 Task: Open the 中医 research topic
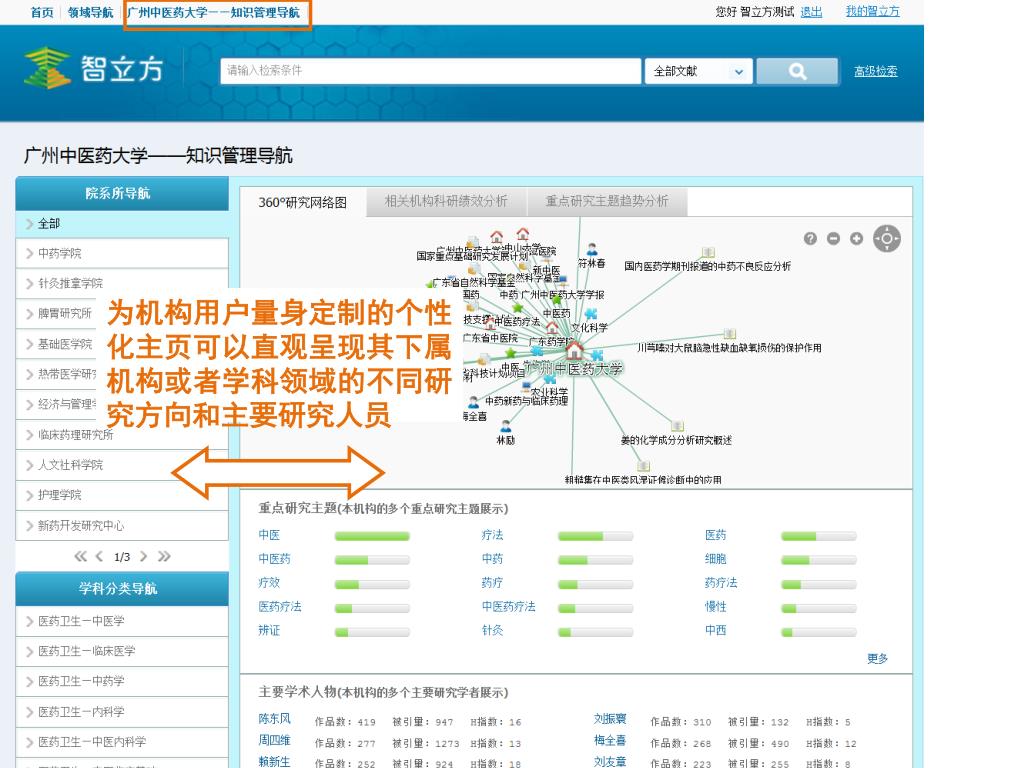pyautogui.click(x=269, y=535)
